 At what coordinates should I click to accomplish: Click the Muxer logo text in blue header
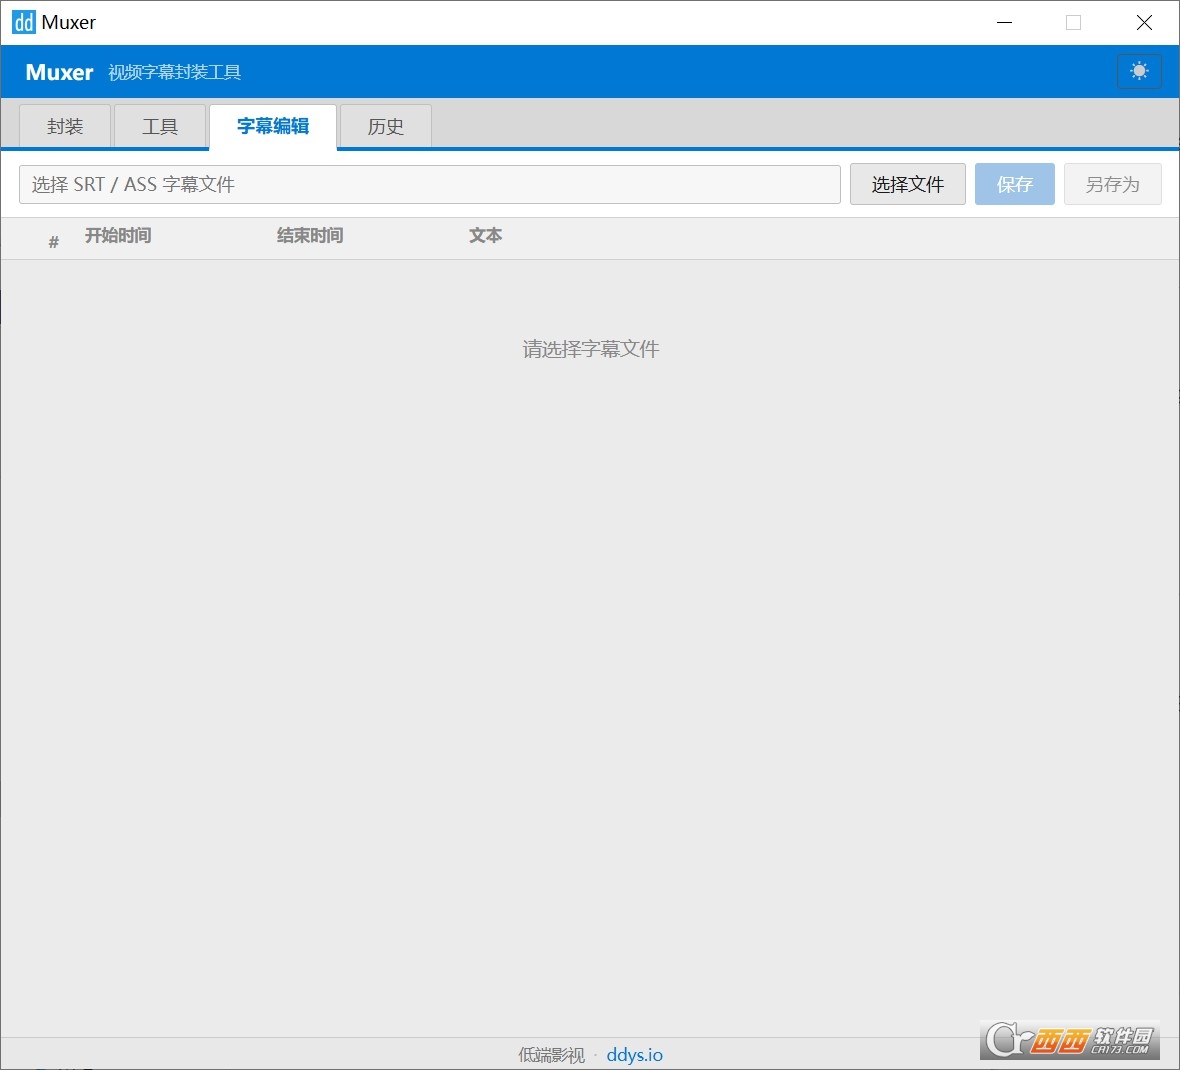coord(60,72)
